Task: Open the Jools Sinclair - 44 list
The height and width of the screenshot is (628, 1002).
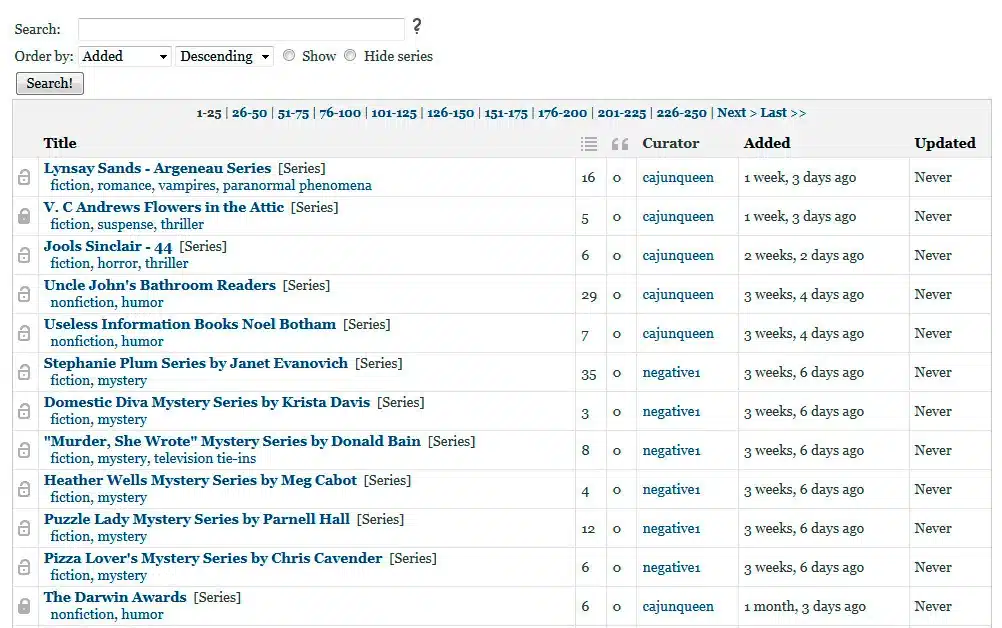Action: point(108,246)
